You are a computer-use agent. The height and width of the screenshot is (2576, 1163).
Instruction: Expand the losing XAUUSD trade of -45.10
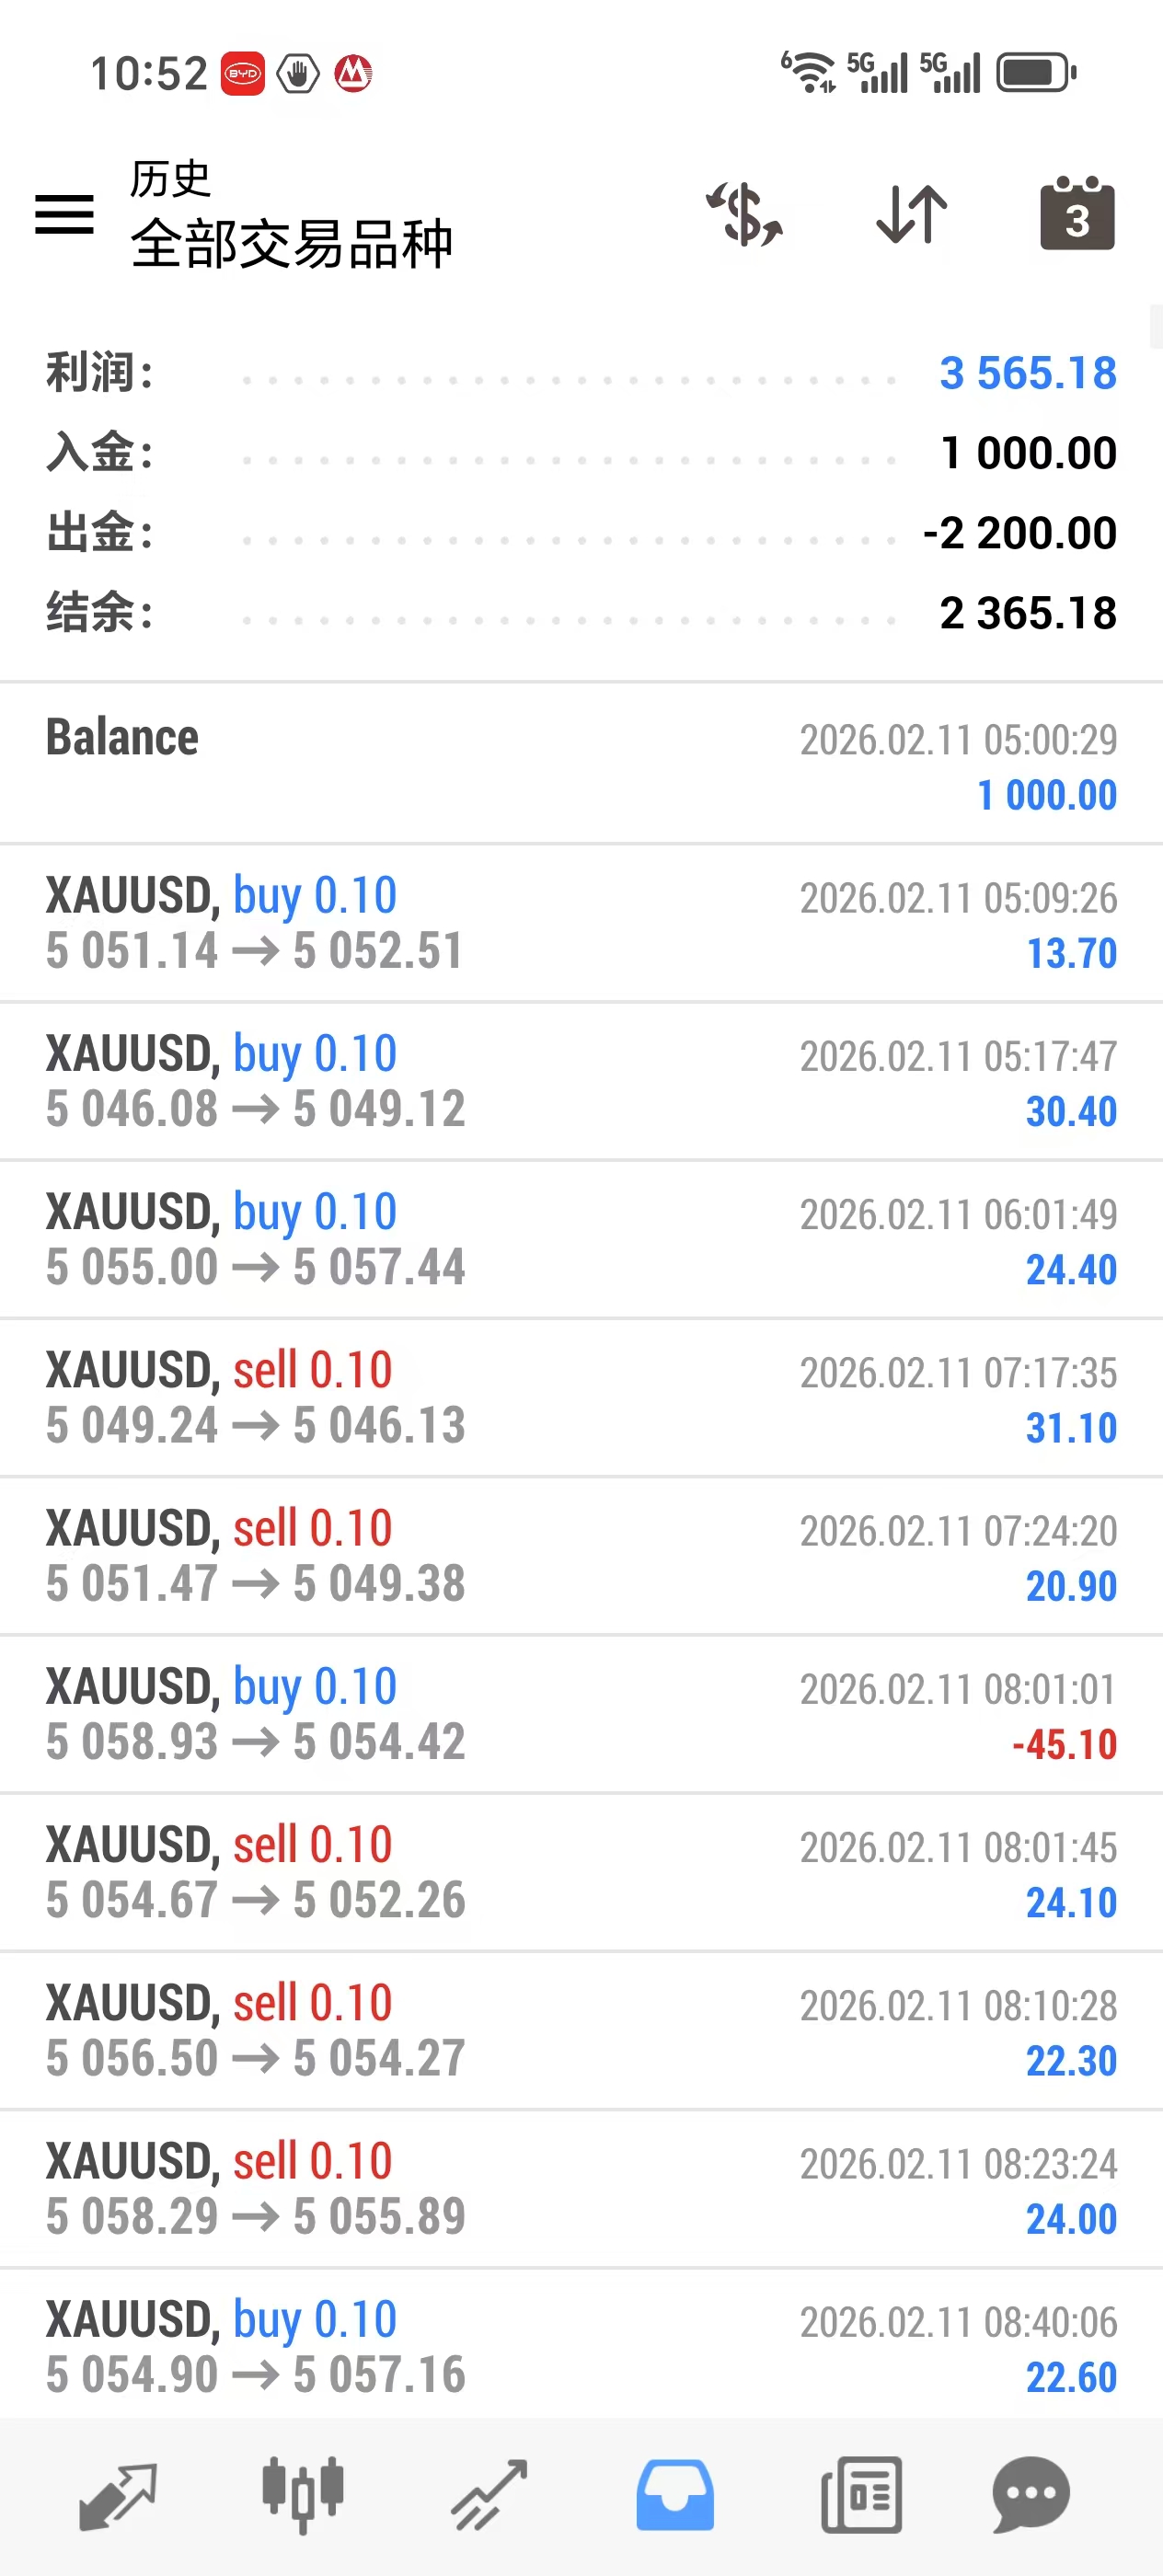click(581, 1714)
